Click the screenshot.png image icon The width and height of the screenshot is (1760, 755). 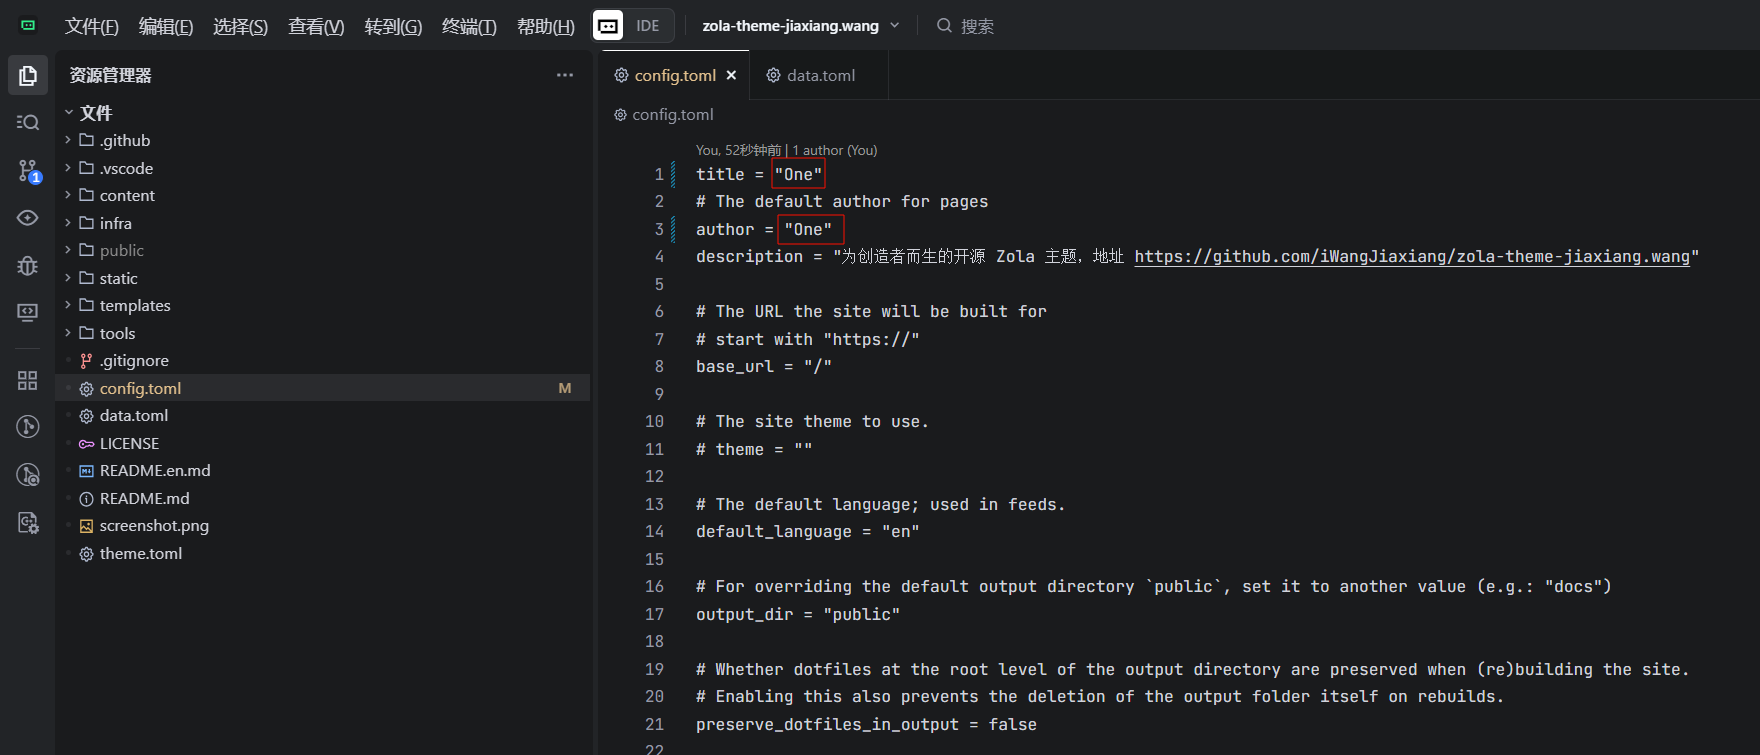tap(86, 526)
